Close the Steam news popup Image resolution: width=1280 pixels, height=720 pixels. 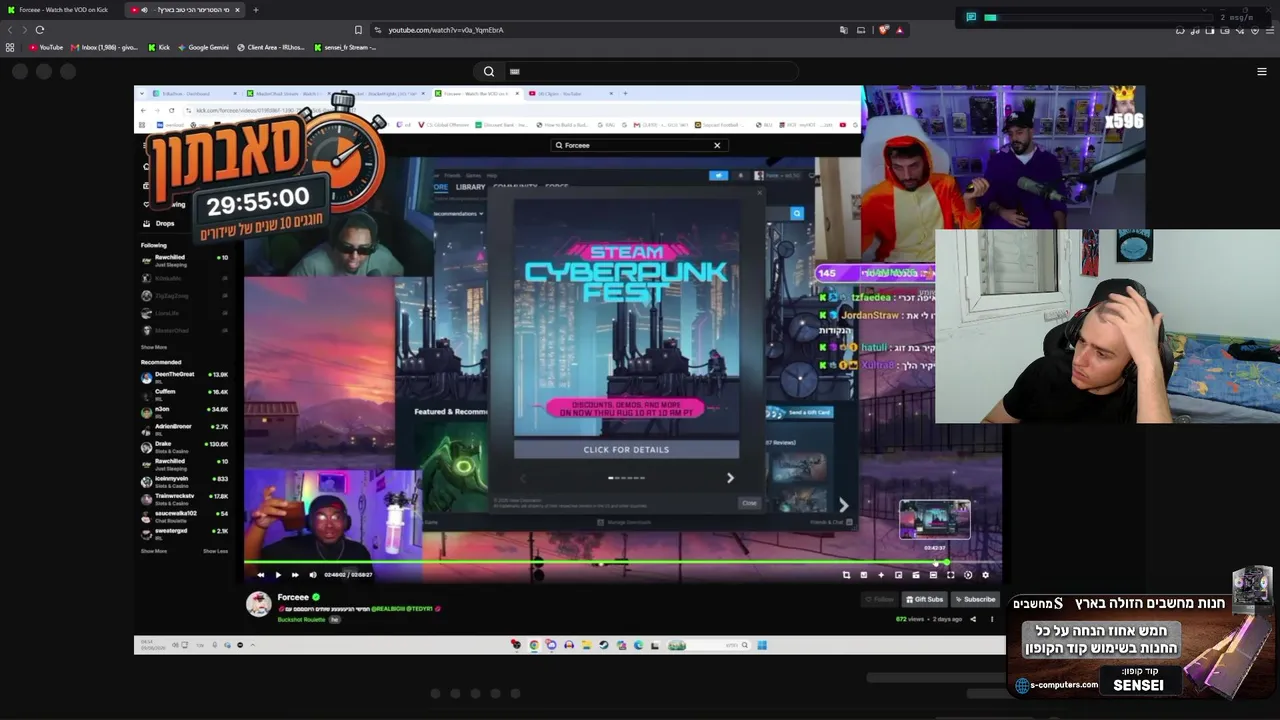750,503
